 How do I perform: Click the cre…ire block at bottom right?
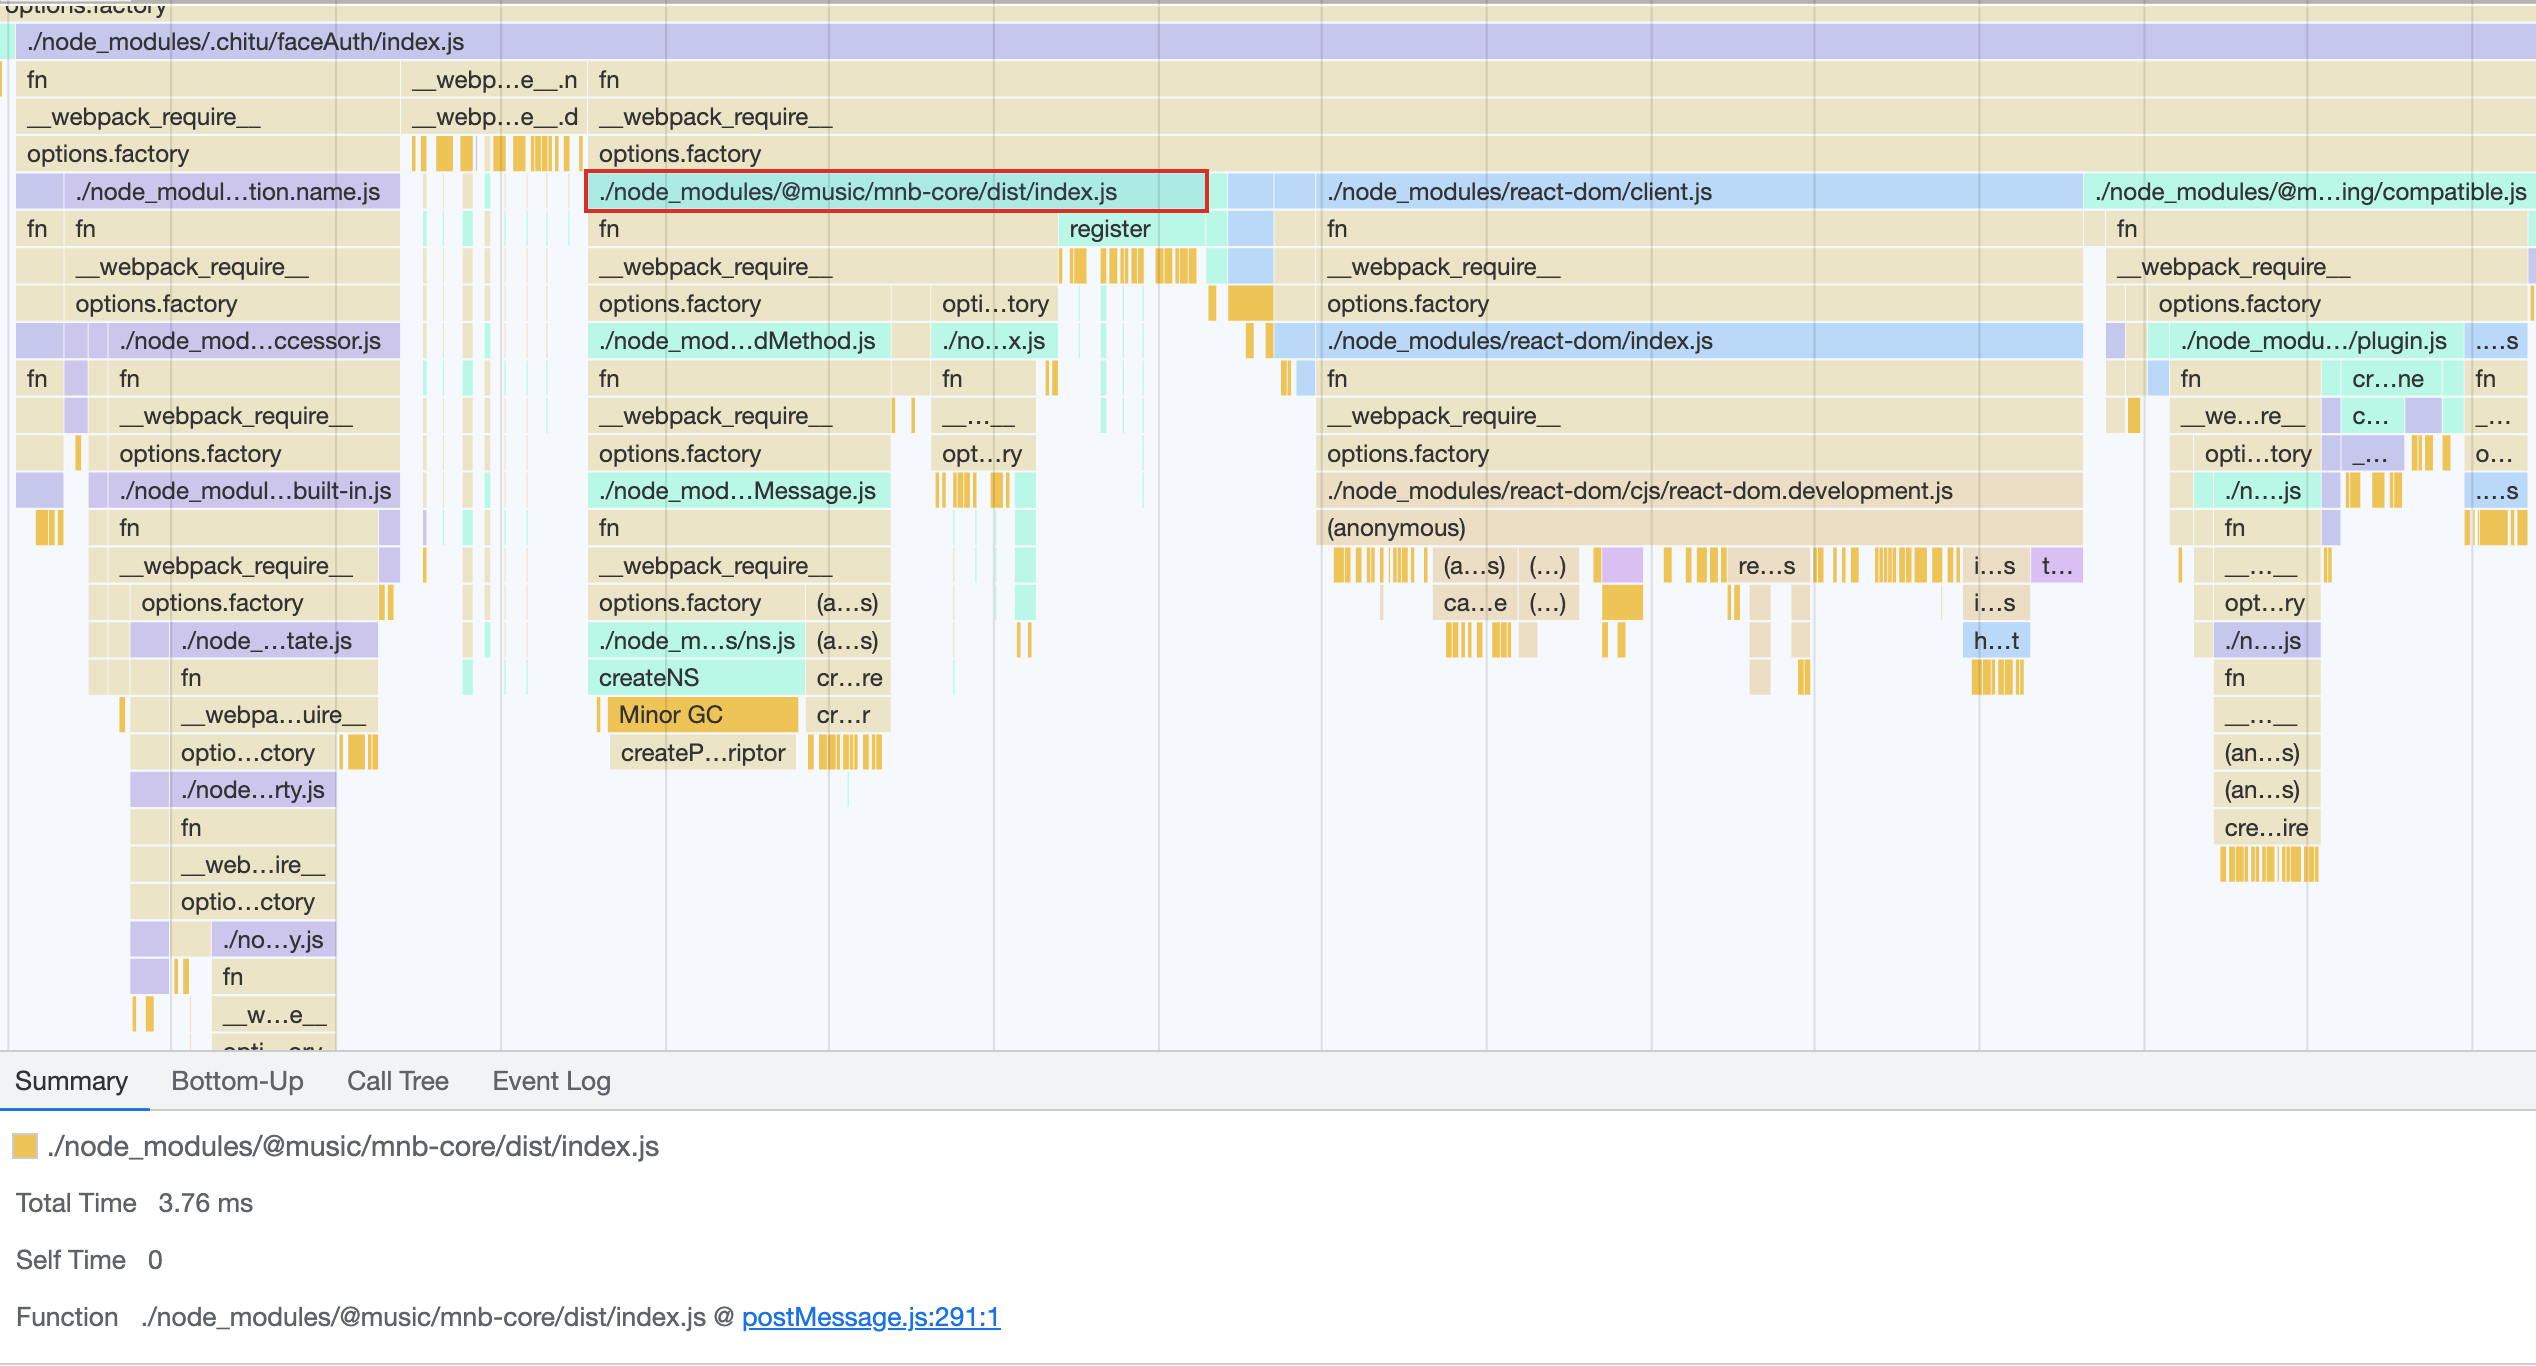tap(2266, 828)
